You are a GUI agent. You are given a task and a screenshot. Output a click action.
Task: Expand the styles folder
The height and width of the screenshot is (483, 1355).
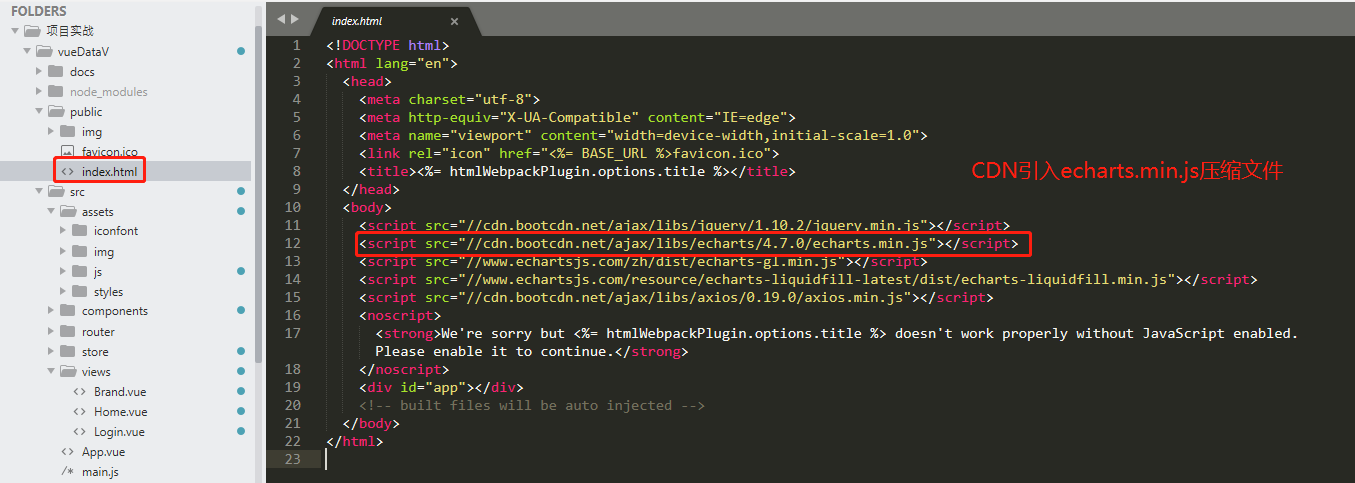(x=64, y=291)
